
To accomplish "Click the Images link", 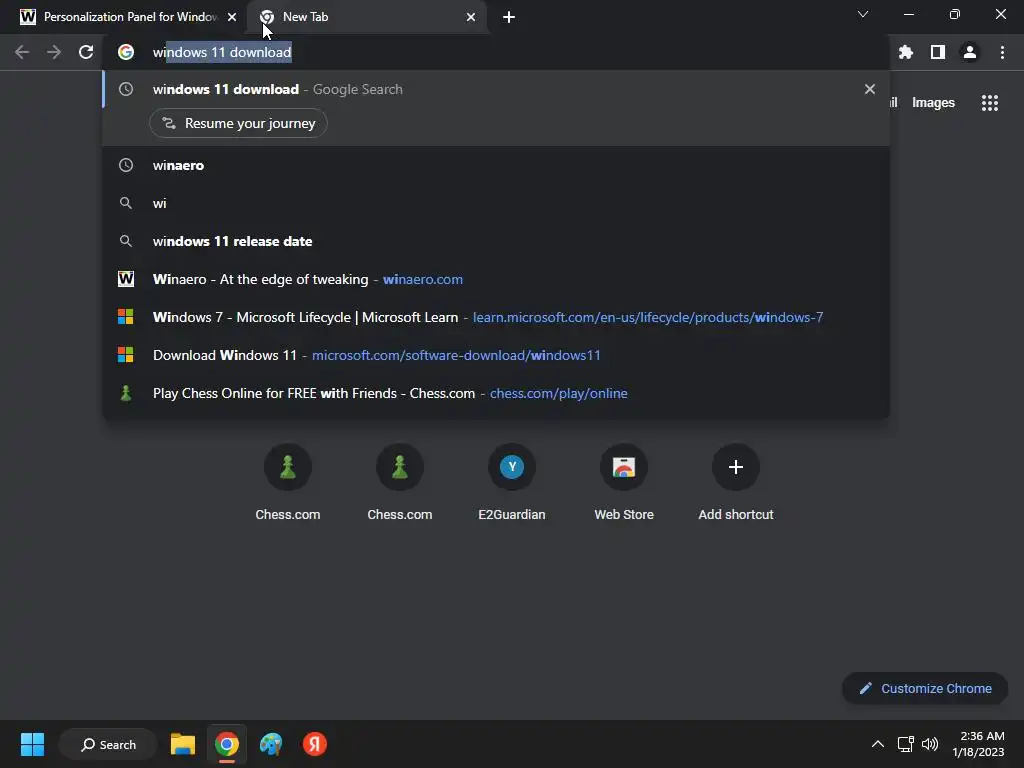I will pyautogui.click(x=933, y=103).
